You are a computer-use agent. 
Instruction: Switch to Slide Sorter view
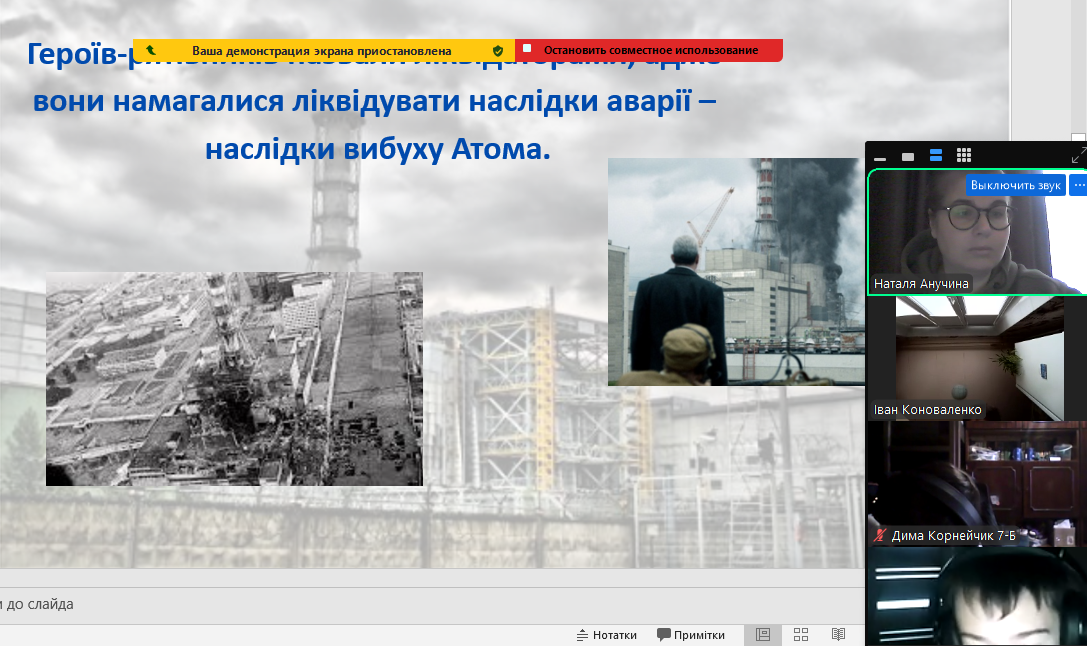coord(801,635)
